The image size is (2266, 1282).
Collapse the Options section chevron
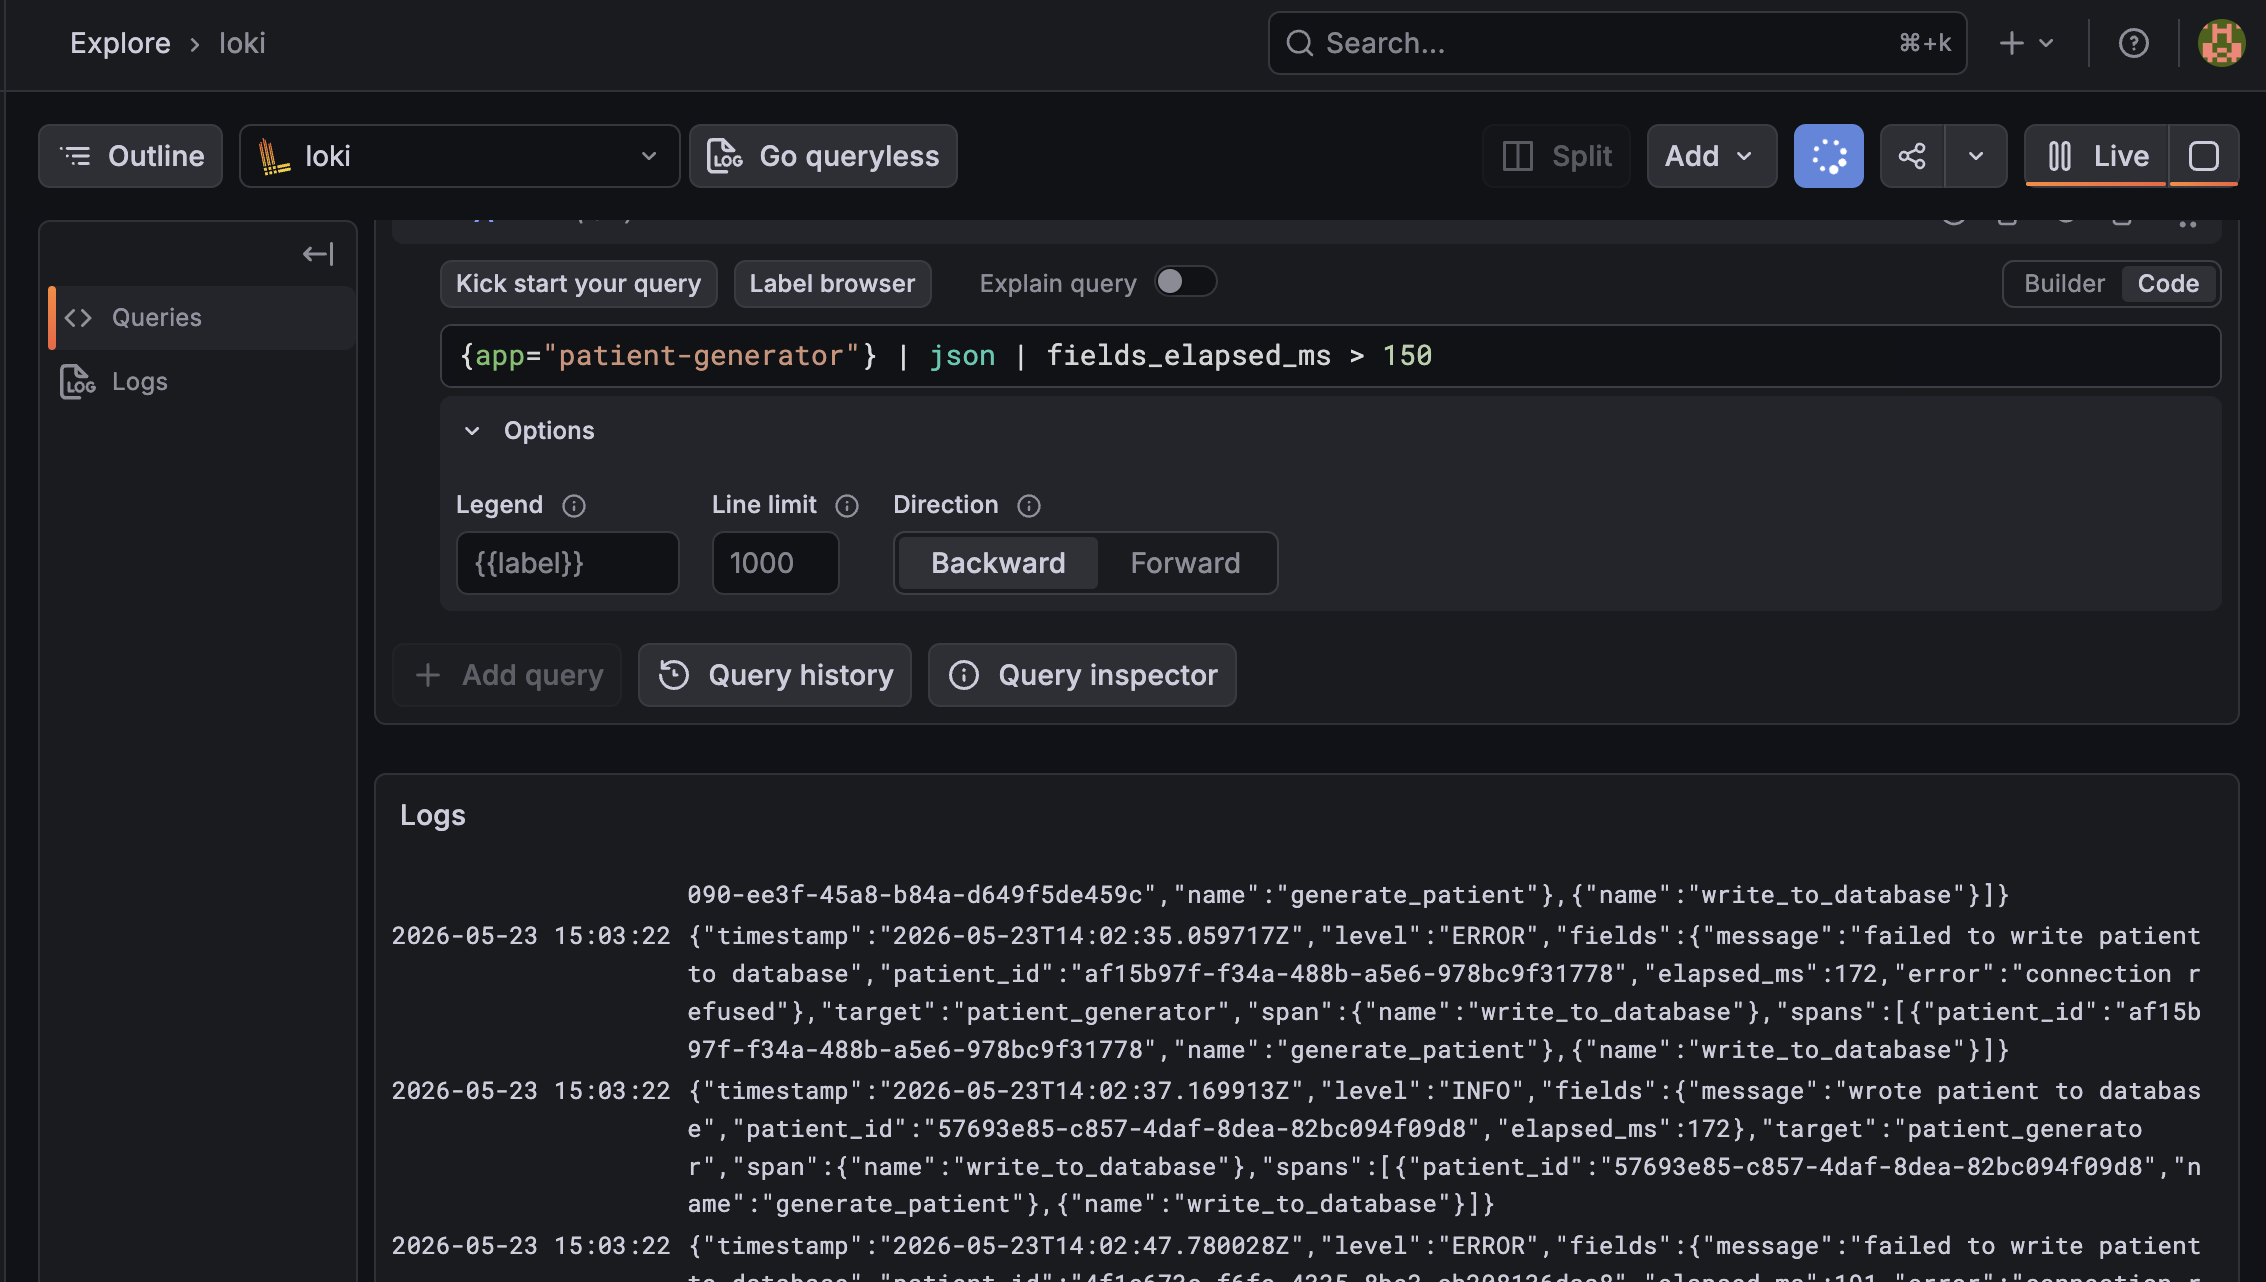(x=472, y=431)
